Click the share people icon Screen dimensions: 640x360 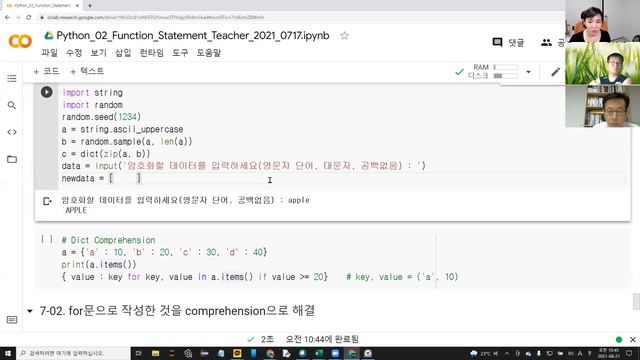[546, 42]
